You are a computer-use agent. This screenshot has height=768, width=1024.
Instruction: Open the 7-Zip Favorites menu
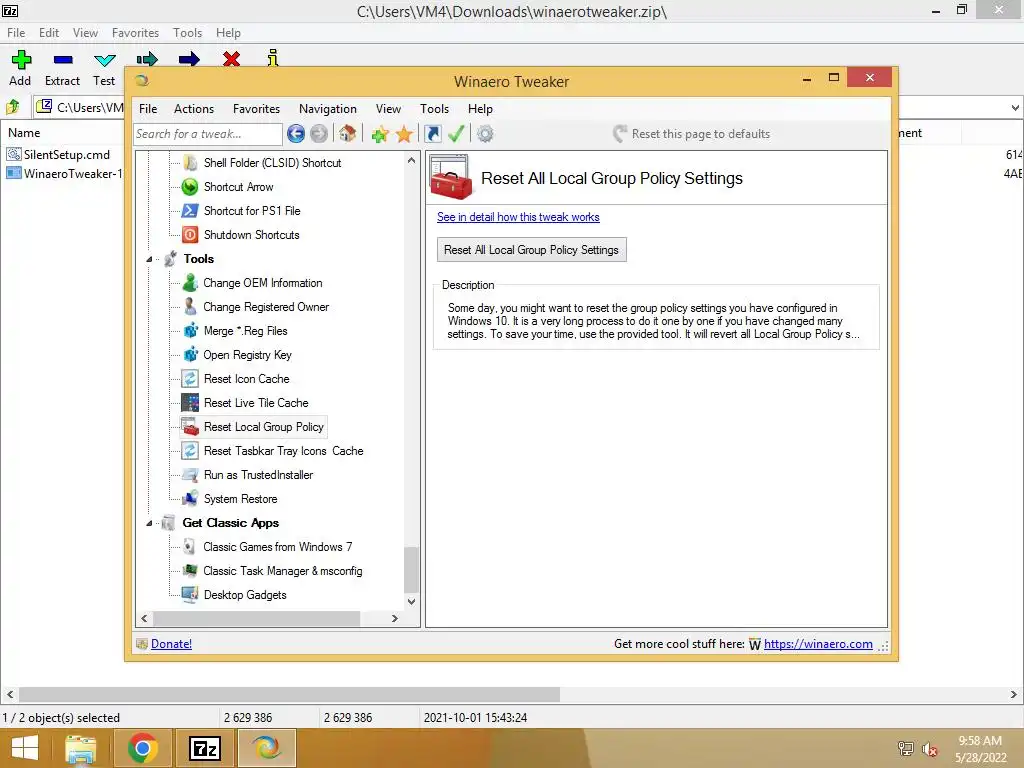135,33
